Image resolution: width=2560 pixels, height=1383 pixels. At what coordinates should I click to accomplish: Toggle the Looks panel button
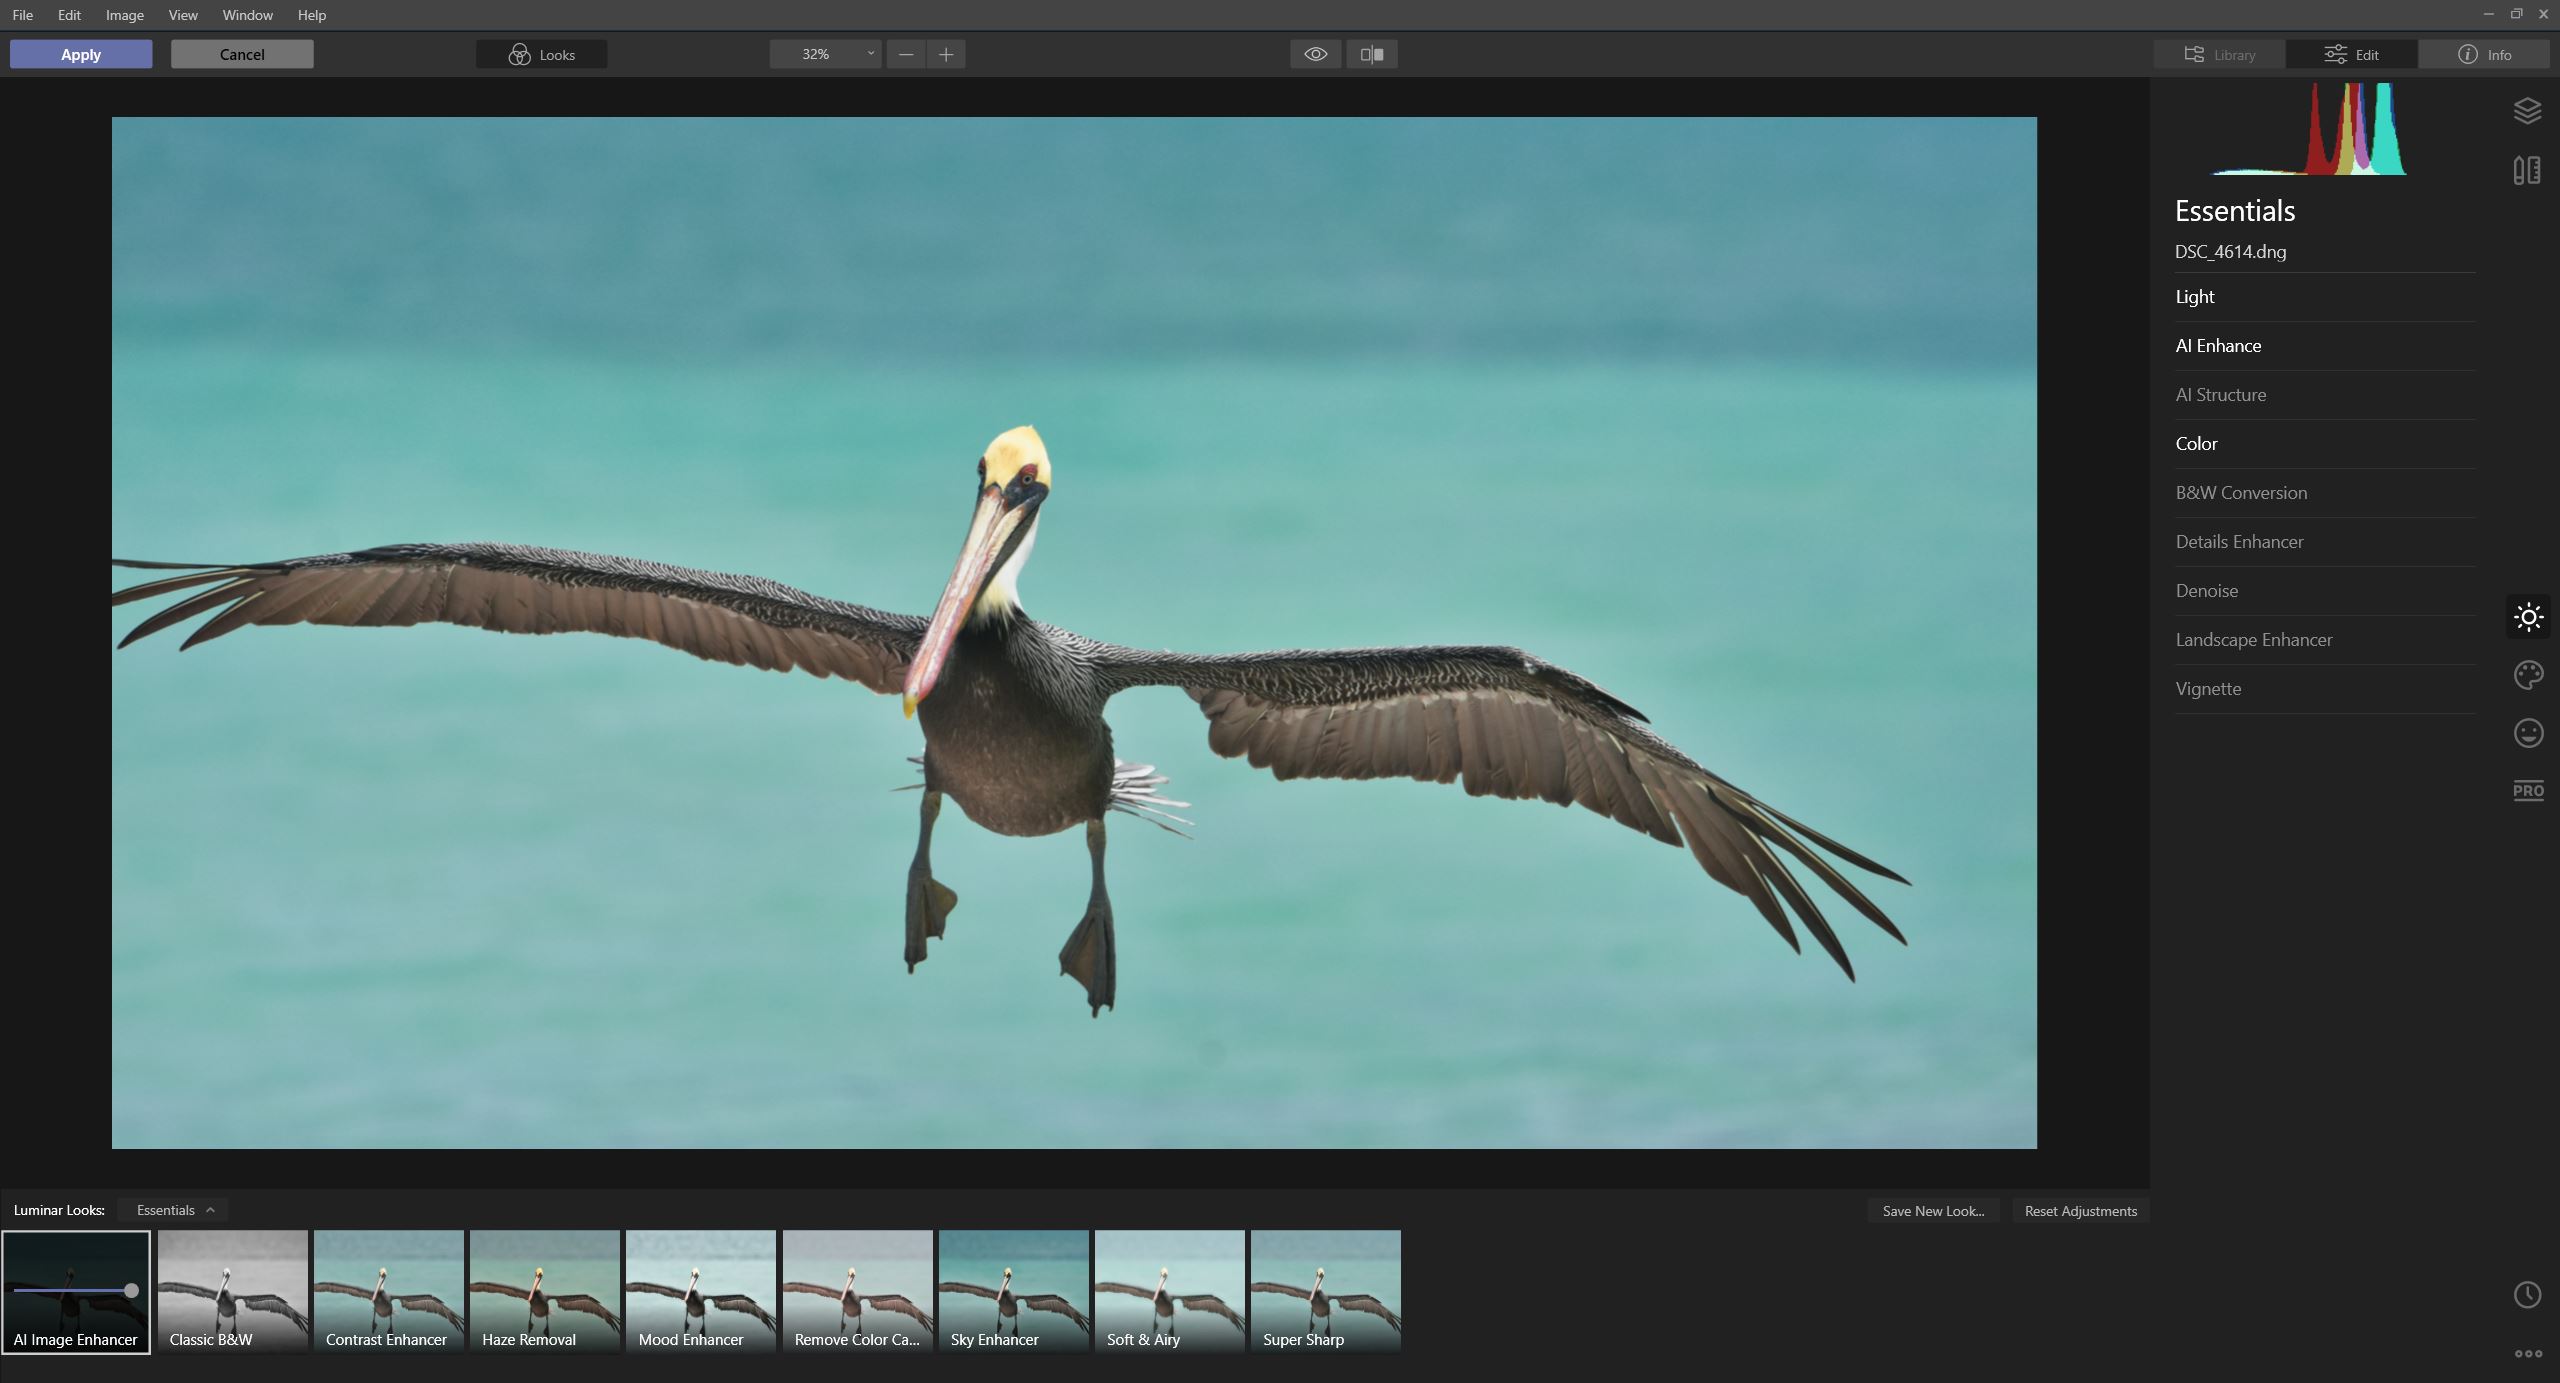[x=542, y=54]
